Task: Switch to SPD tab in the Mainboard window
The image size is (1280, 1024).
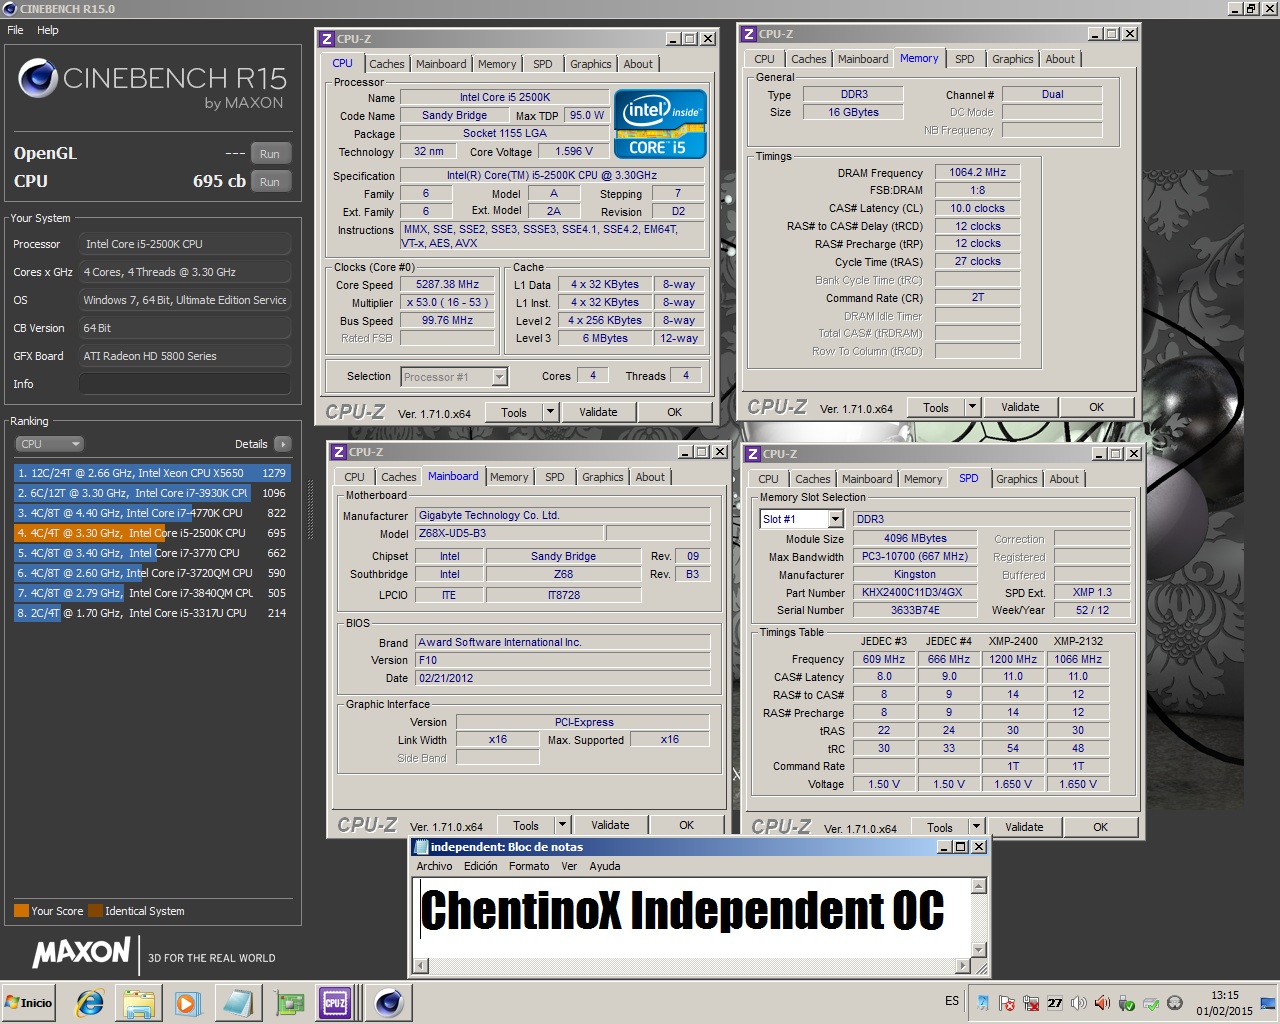Action: pyautogui.click(x=554, y=477)
